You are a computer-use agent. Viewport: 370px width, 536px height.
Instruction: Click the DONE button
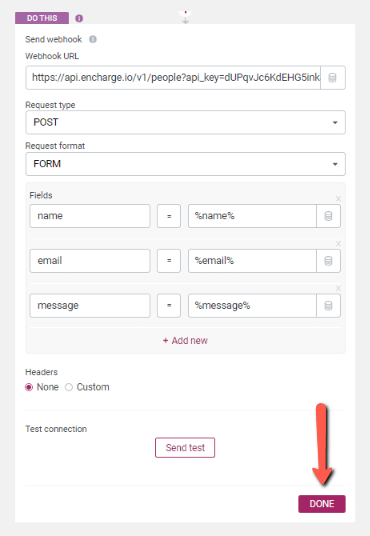tap(322, 504)
